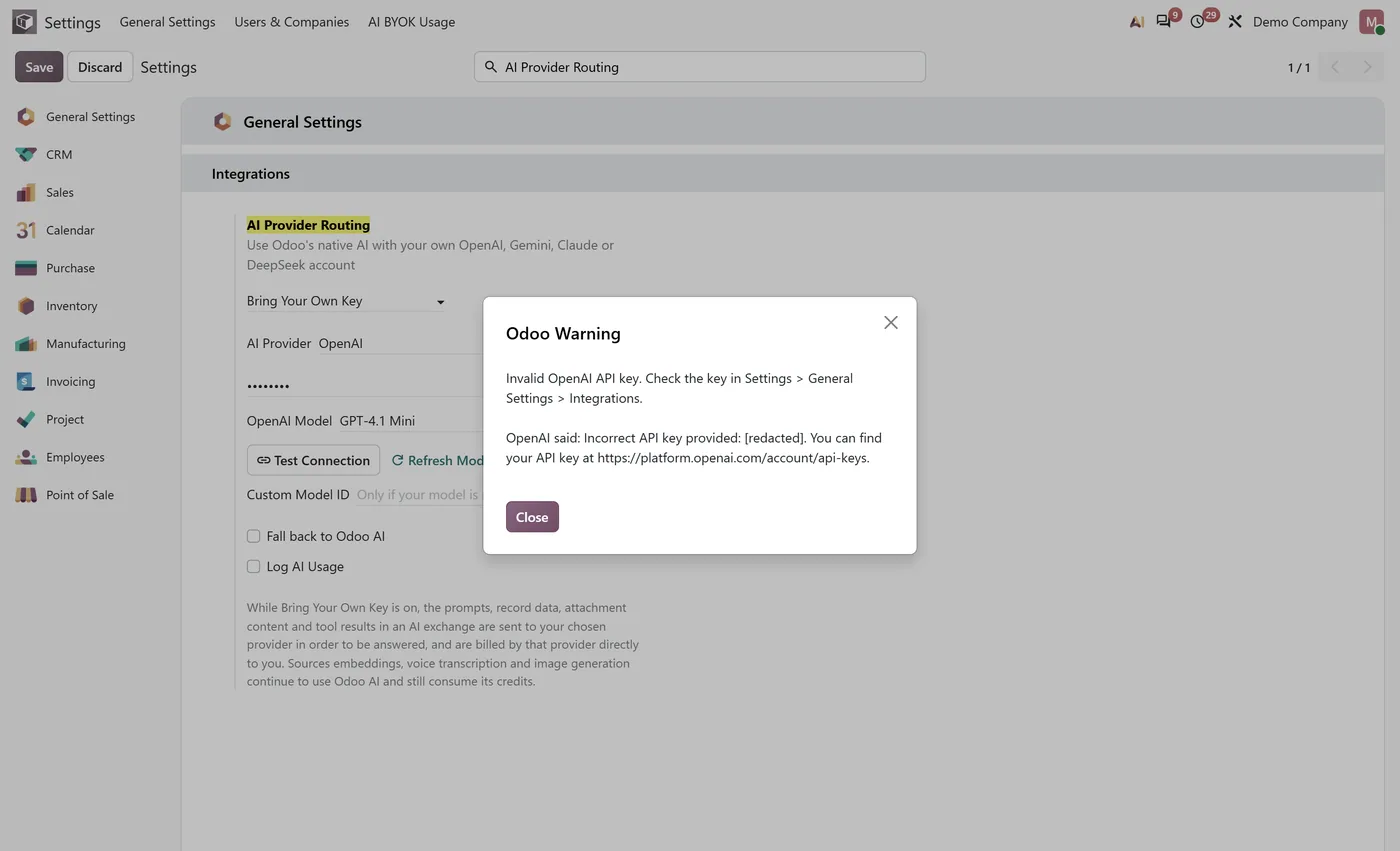Go to previous record arrow

click(1334, 67)
